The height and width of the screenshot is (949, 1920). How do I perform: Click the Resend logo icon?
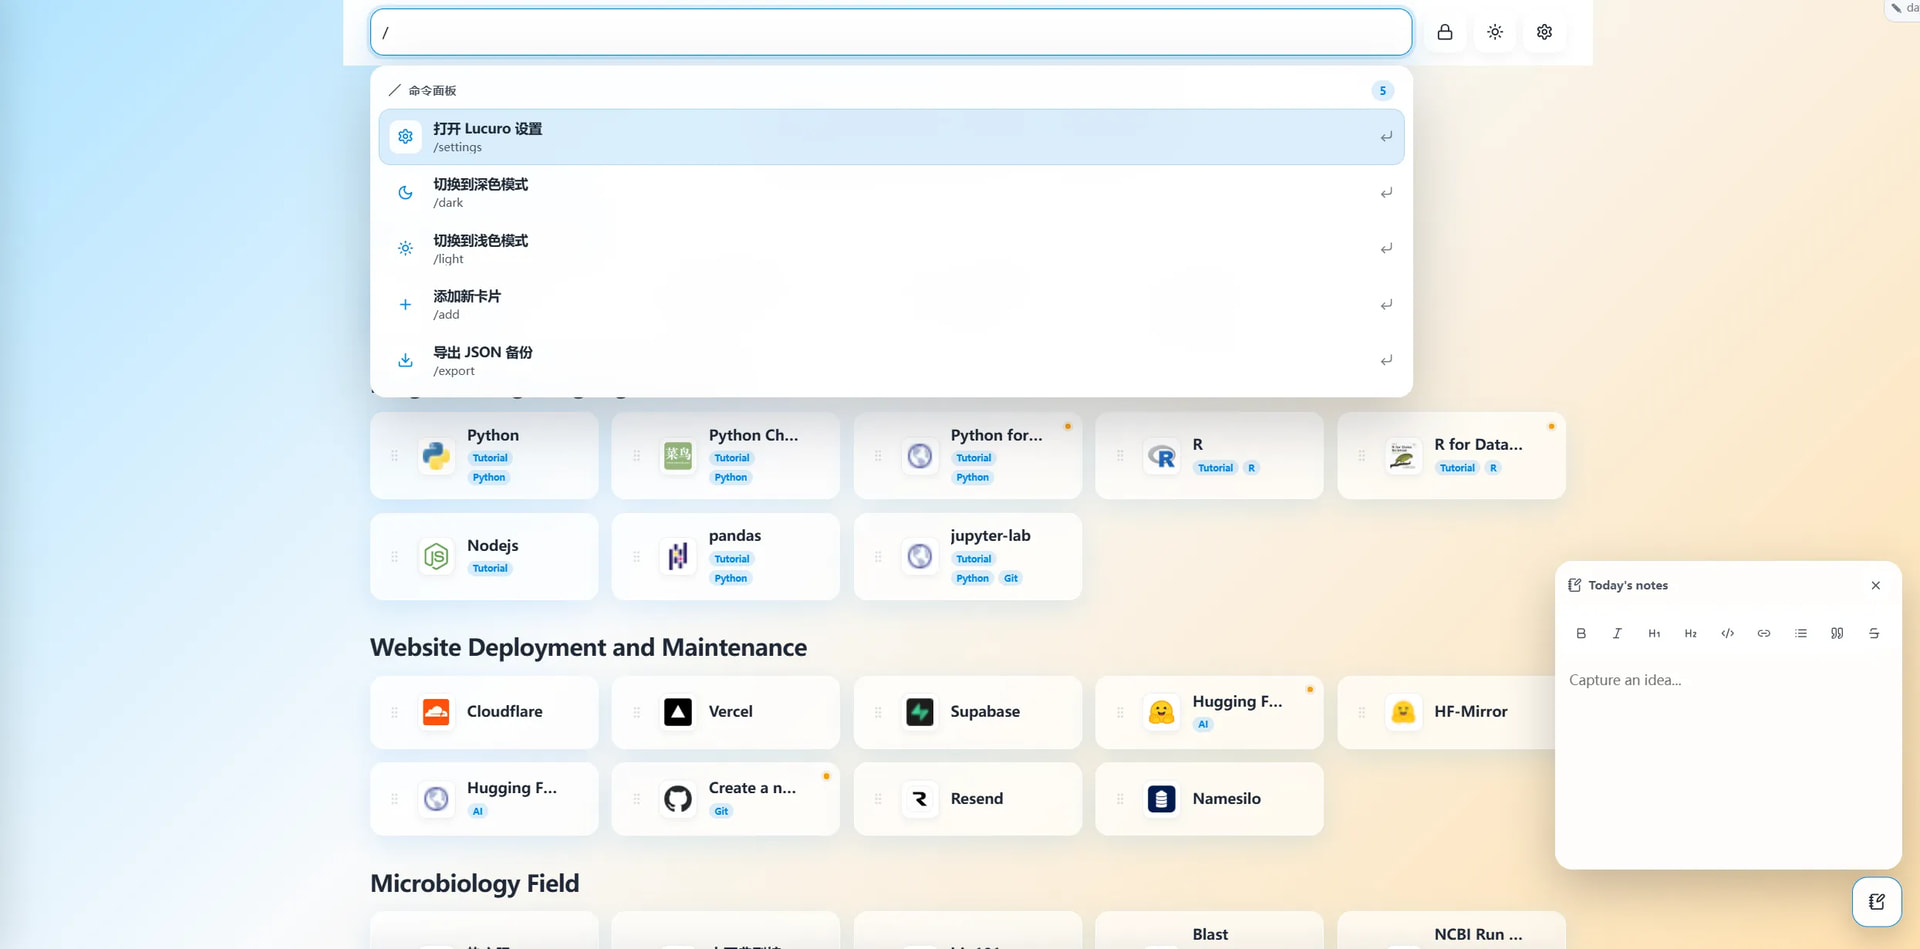click(x=920, y=799)
